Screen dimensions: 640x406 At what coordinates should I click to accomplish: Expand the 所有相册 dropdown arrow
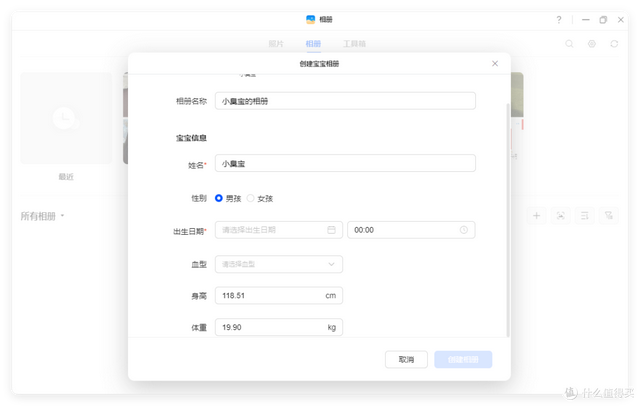[x=62, y=215]
